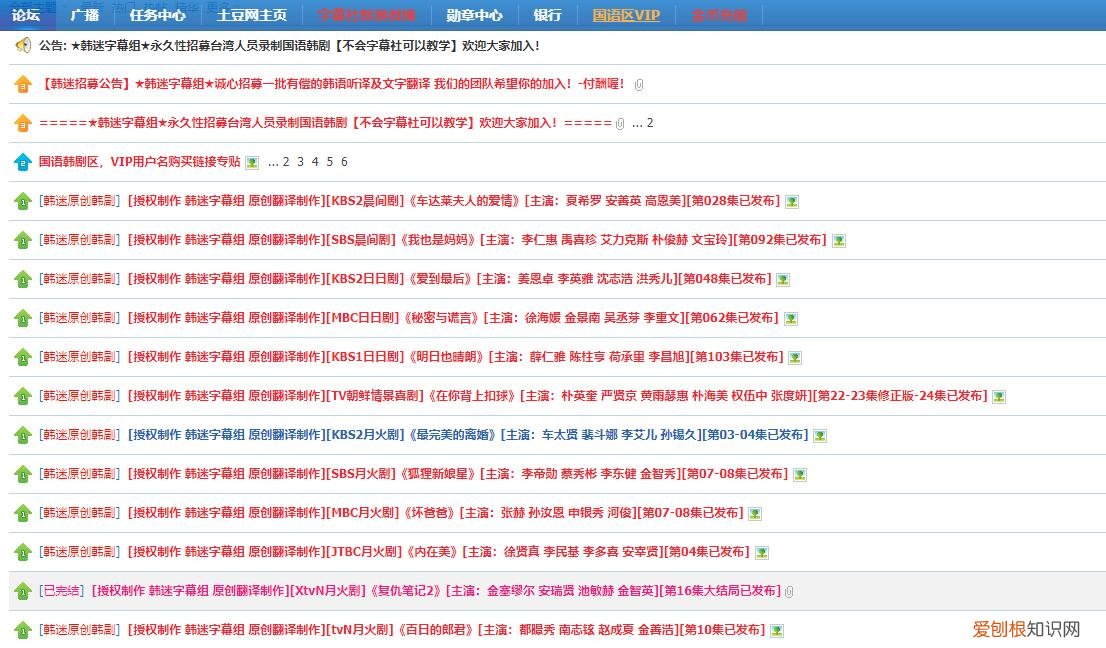1106x648 pixels.
Task: Open the 论坛 tab
Action: click(26, 15)
